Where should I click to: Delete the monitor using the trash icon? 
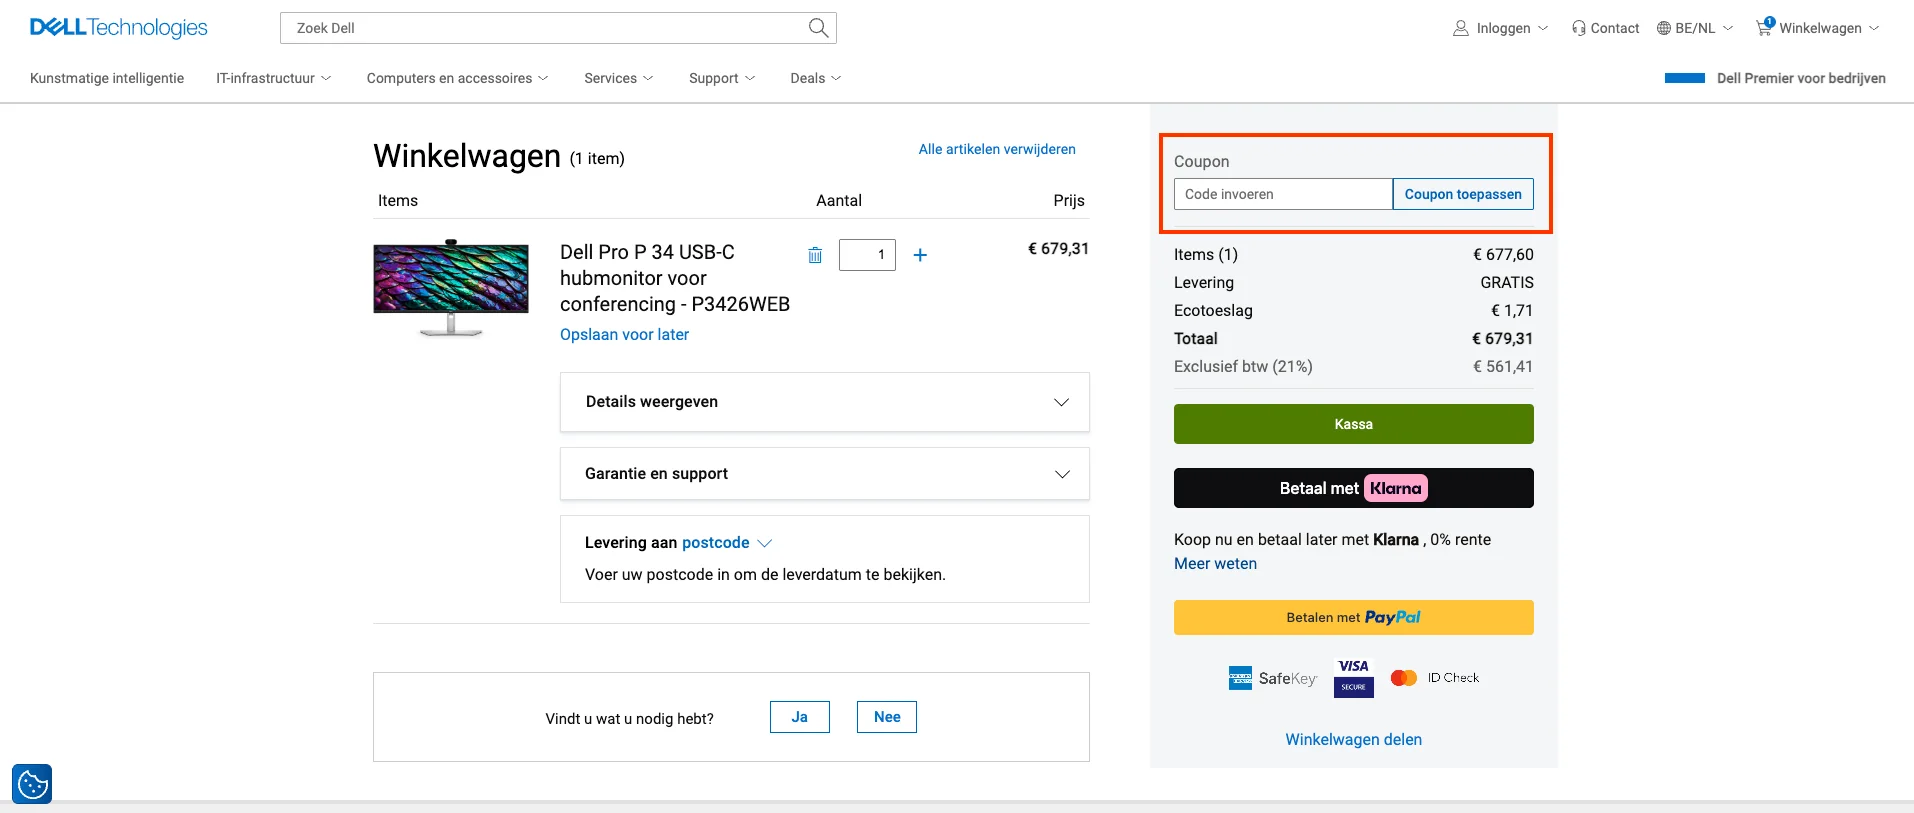tap(815, 255)
